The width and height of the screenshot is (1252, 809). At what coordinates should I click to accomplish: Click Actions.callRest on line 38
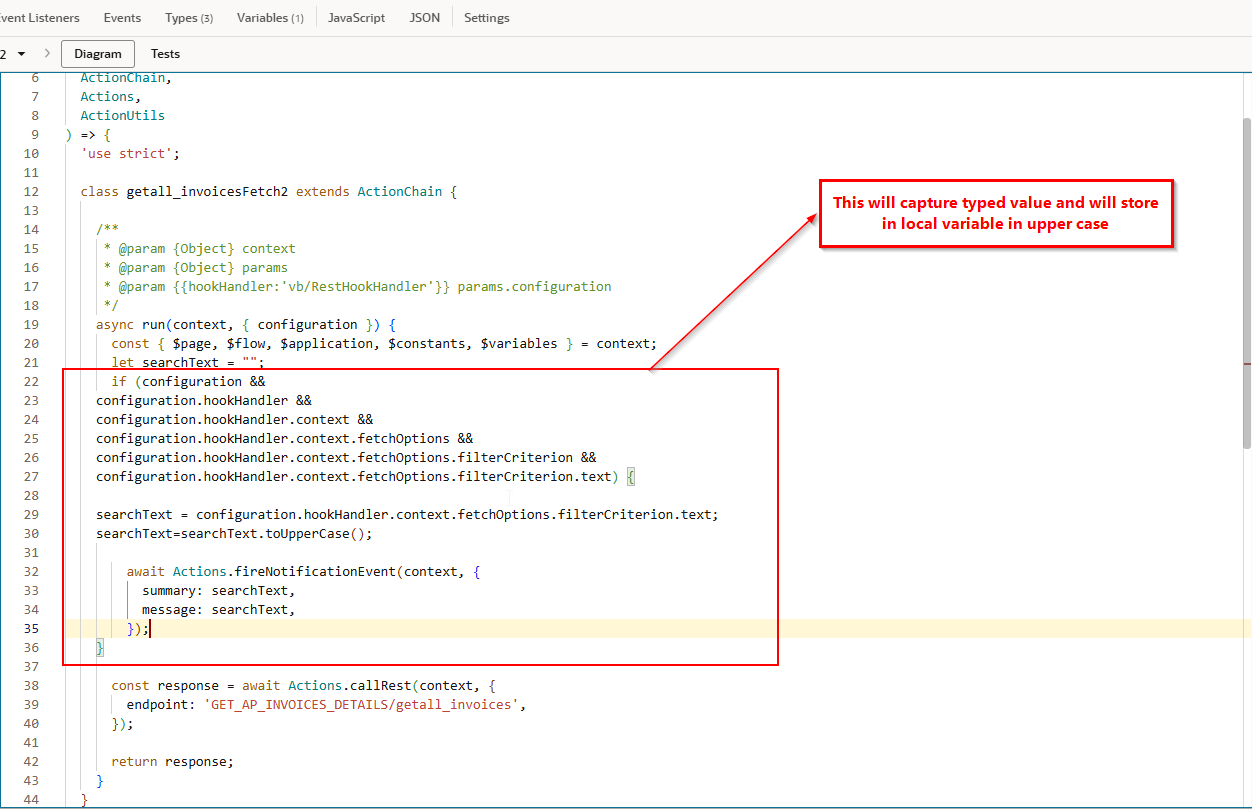click(349, 685)
